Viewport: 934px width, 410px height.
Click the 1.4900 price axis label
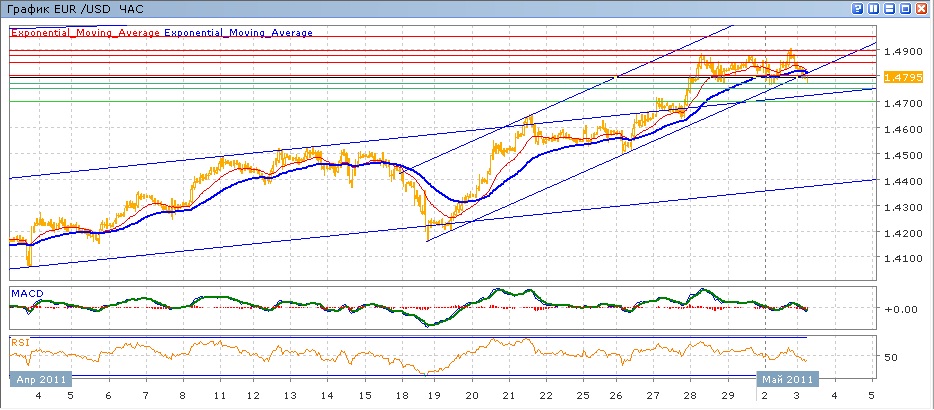tap(904, 51)
